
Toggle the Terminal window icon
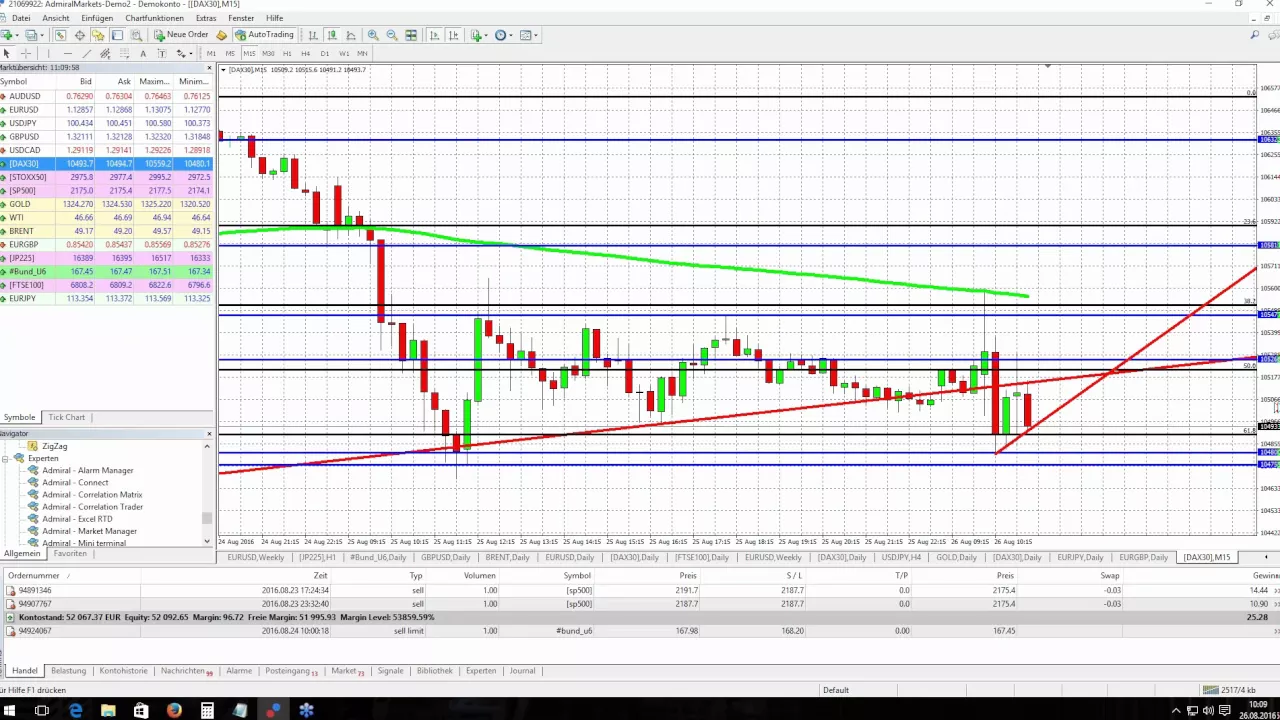click(x=118, y=35)
